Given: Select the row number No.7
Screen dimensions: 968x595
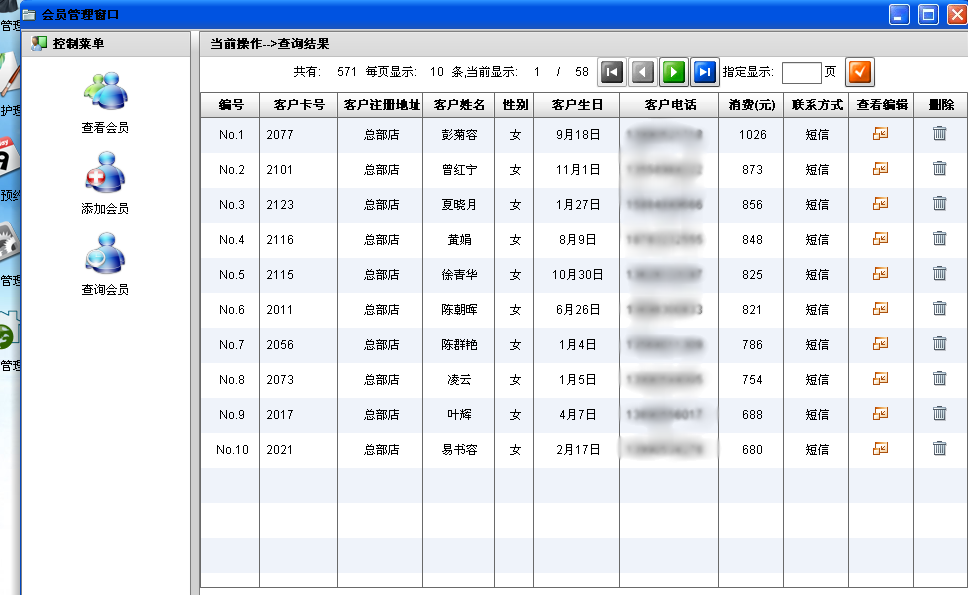Looking at the screenshot, I should 230,345.
